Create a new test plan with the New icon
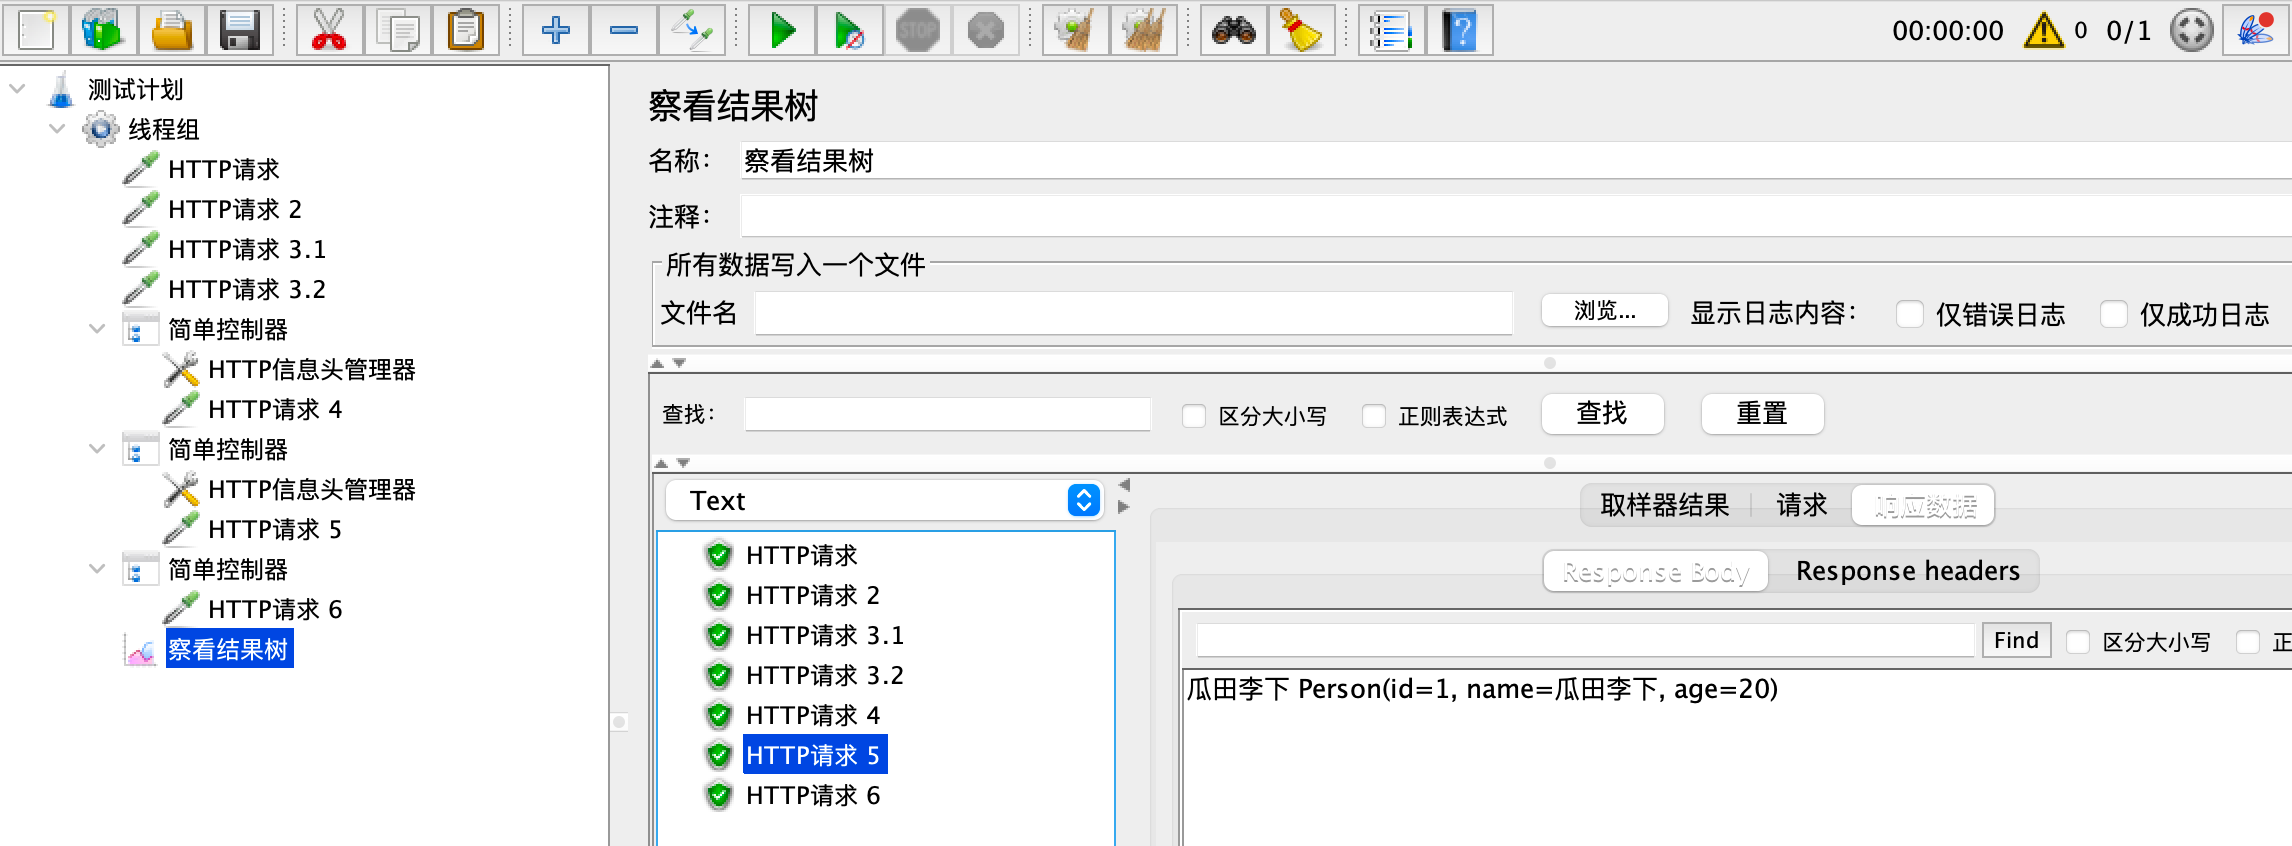 click(36, 30)
